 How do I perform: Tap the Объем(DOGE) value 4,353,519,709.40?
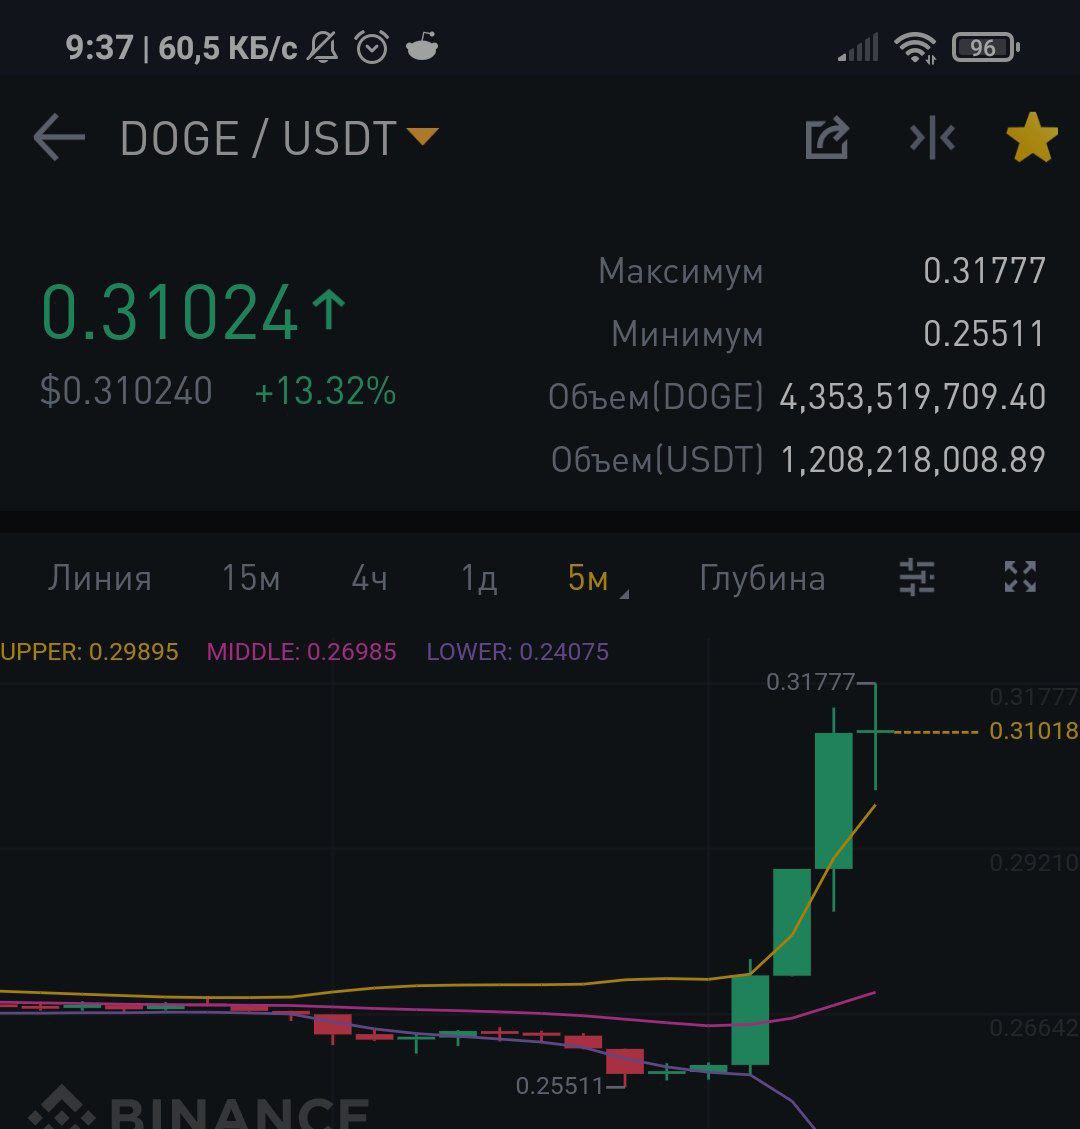click(x=913, y=397)
